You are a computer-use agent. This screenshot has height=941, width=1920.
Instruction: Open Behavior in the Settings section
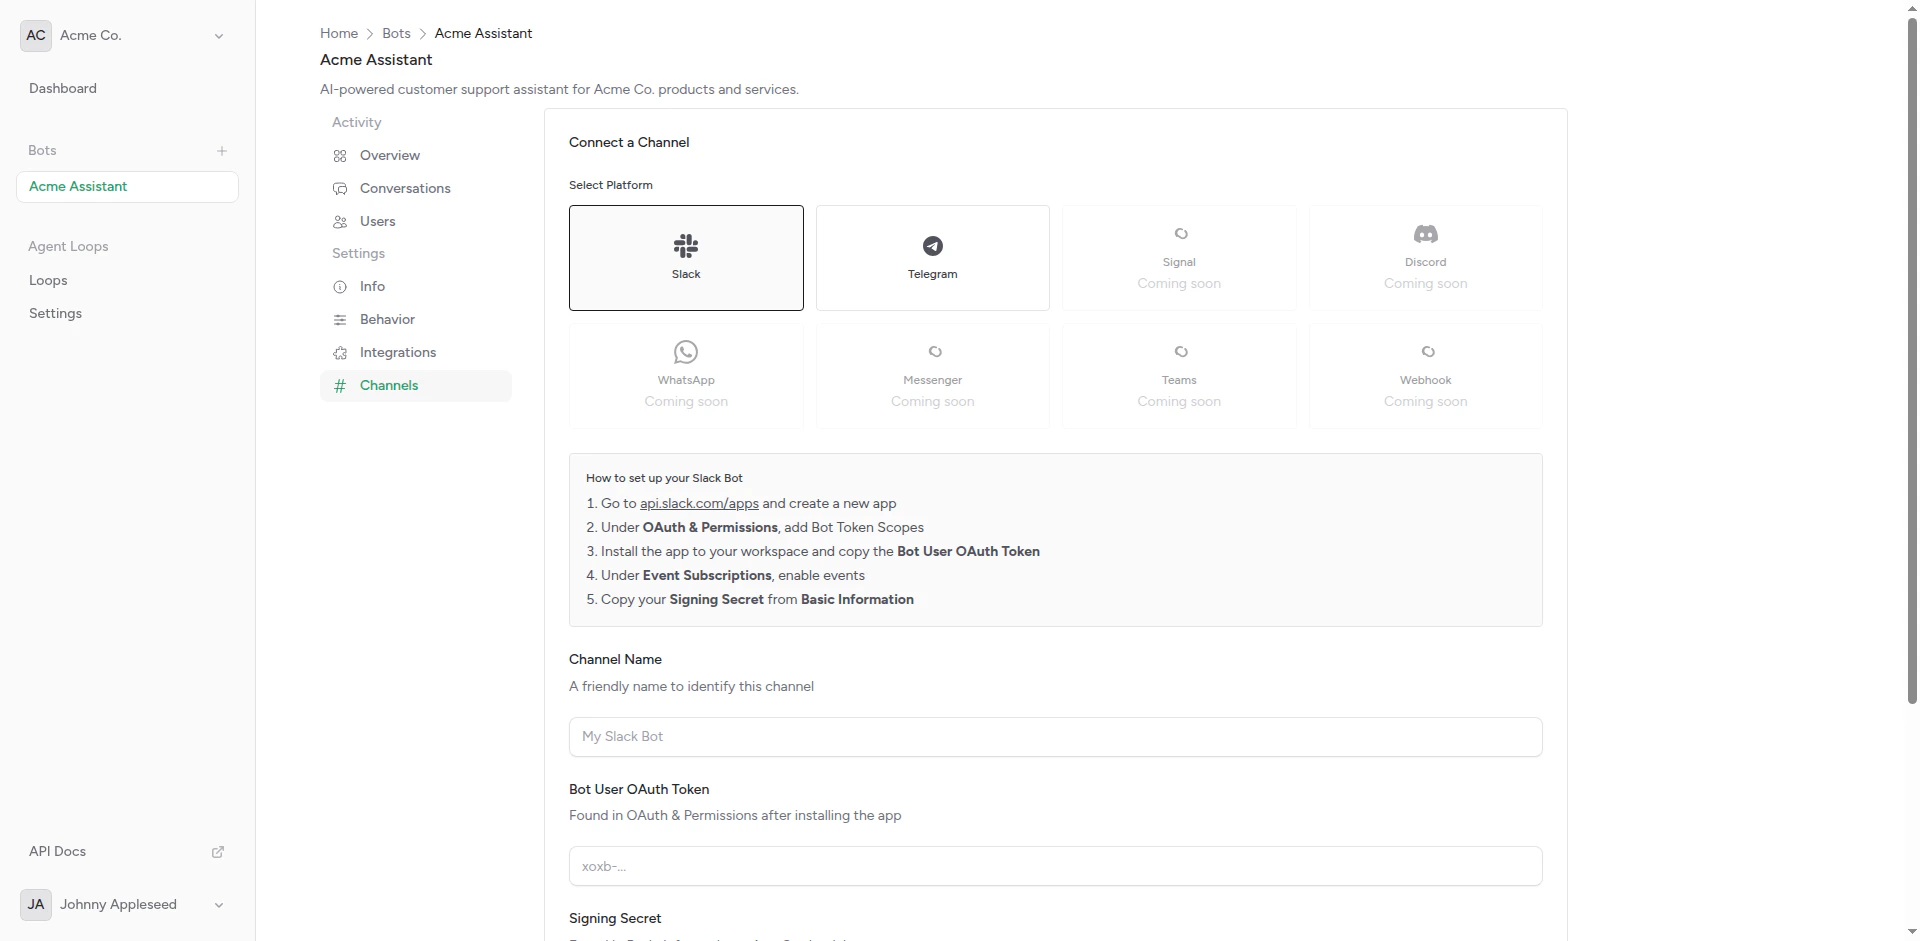[x=387, y=319]
